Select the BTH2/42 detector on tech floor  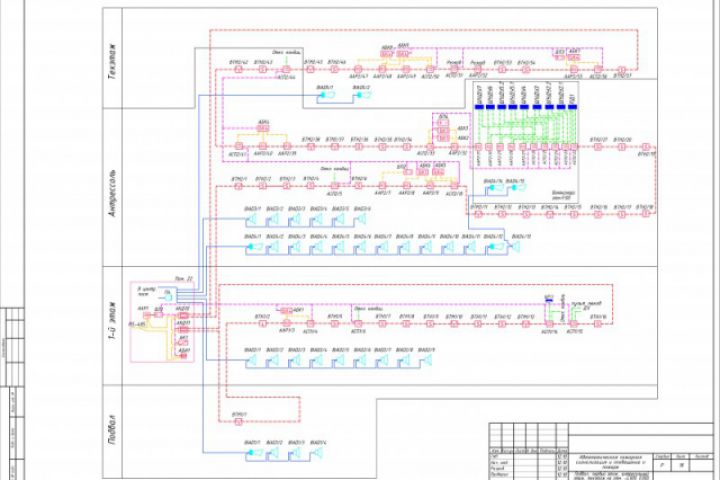pos(238,69)
